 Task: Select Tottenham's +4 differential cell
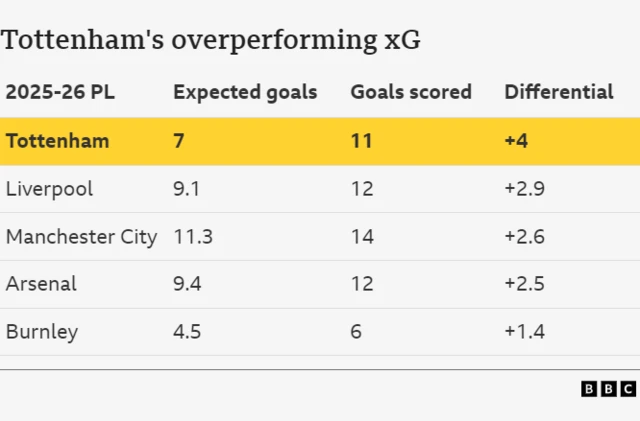[x=516, y=141]
